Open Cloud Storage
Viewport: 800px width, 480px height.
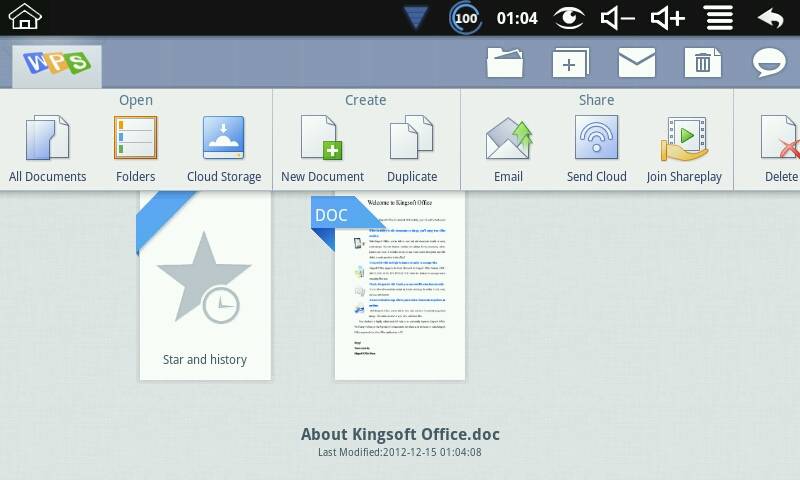223,149
